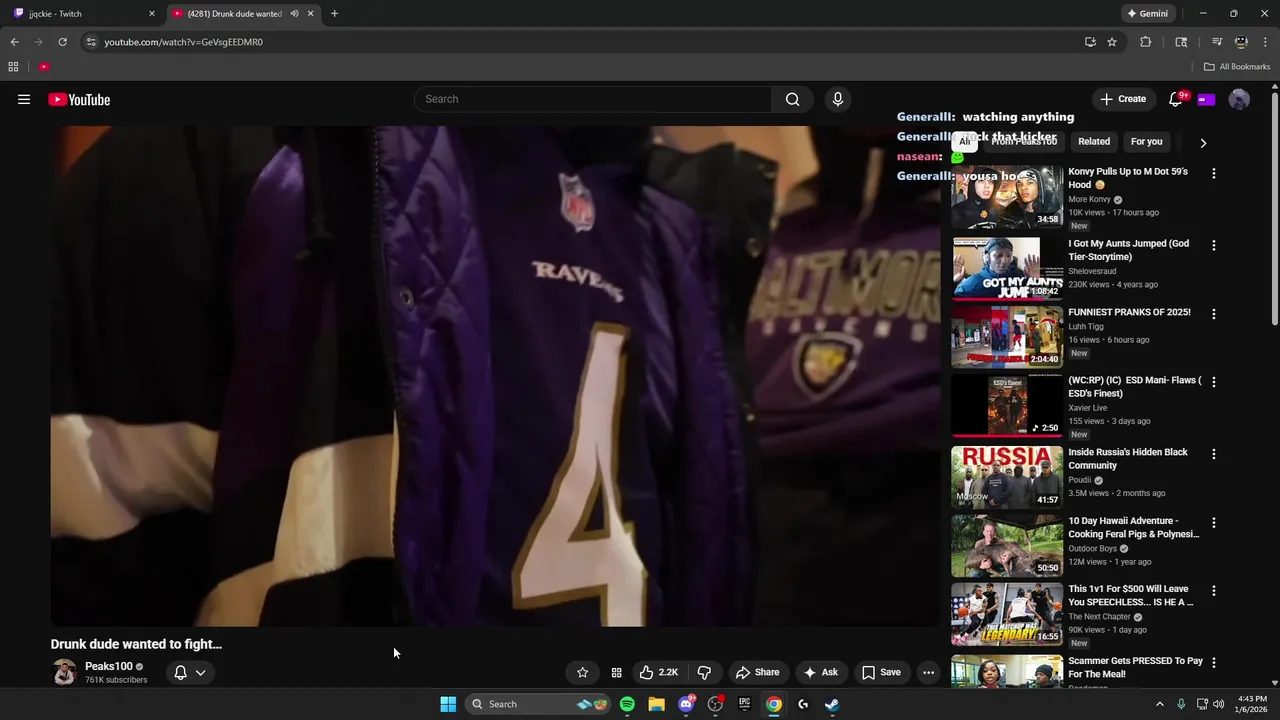Click the Chrome address bar URL
Image resolution: width=1280 pixels, height=720 pixels.
coord(183,42)
